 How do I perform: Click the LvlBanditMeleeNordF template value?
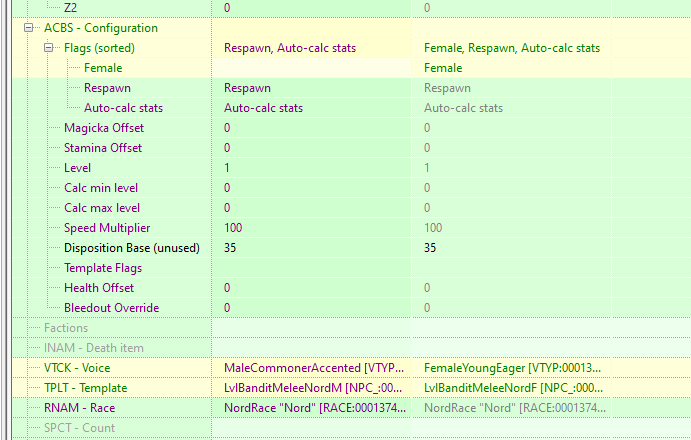coord(513,388)
